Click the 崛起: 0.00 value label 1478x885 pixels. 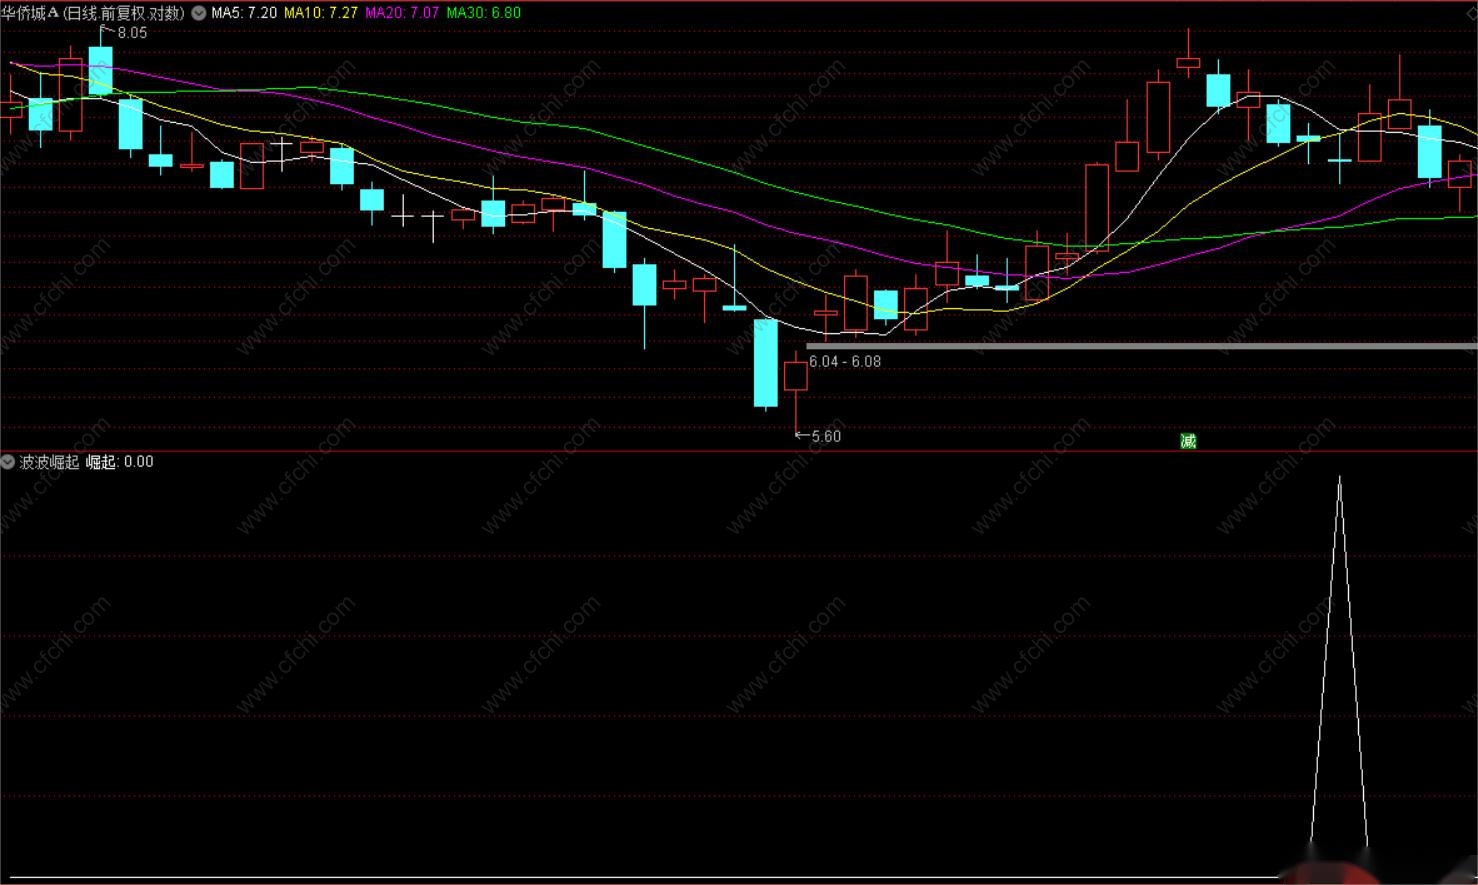[x=120, y=462]
